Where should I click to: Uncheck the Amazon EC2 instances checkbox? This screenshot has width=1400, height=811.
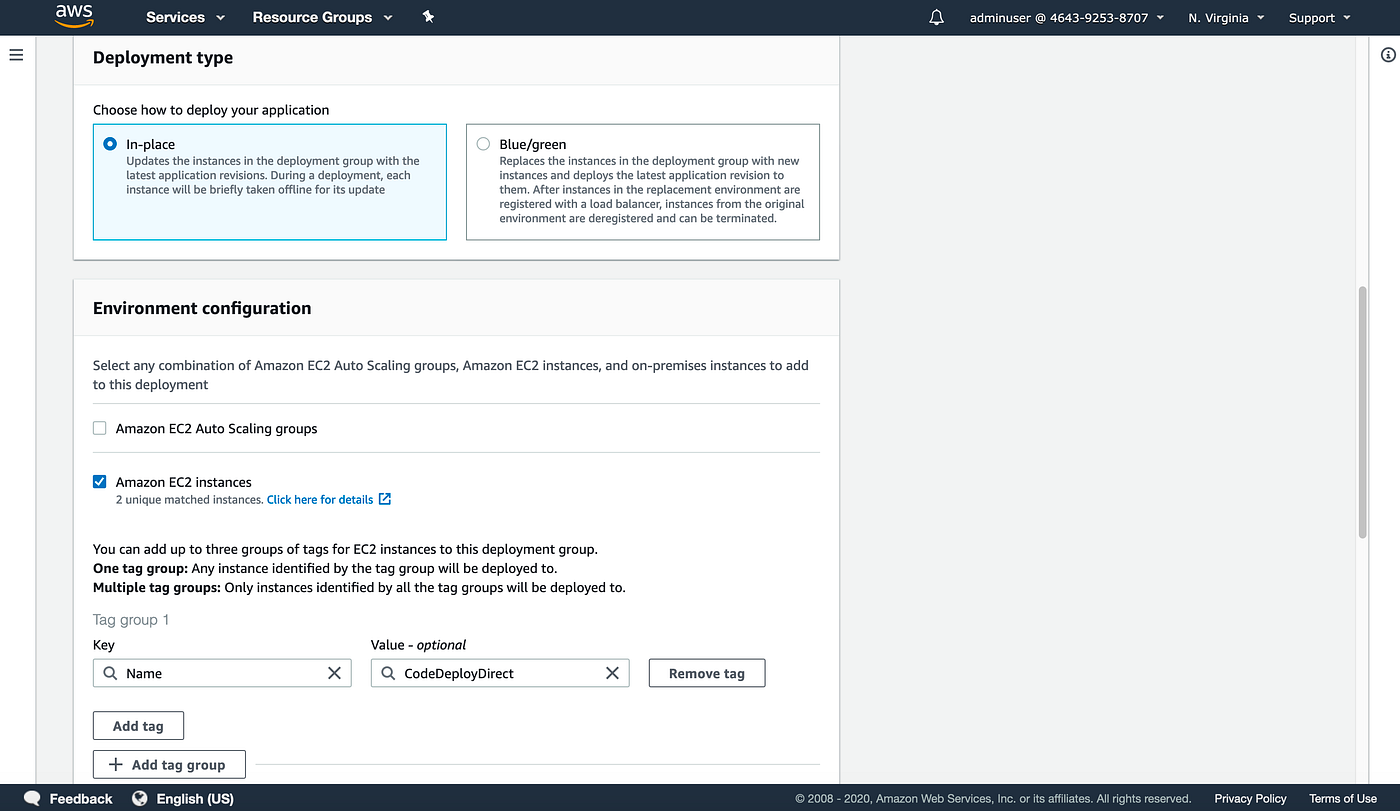(99, 481)
